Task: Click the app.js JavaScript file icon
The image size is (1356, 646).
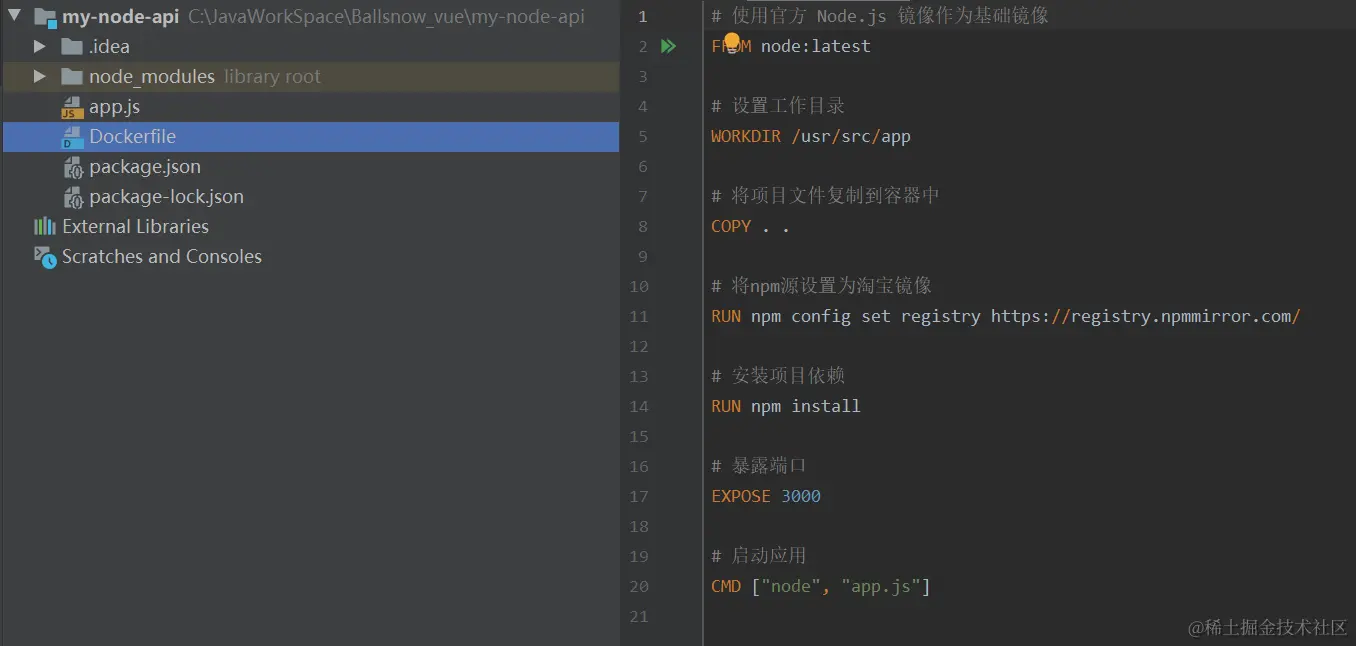Action: 72,107
